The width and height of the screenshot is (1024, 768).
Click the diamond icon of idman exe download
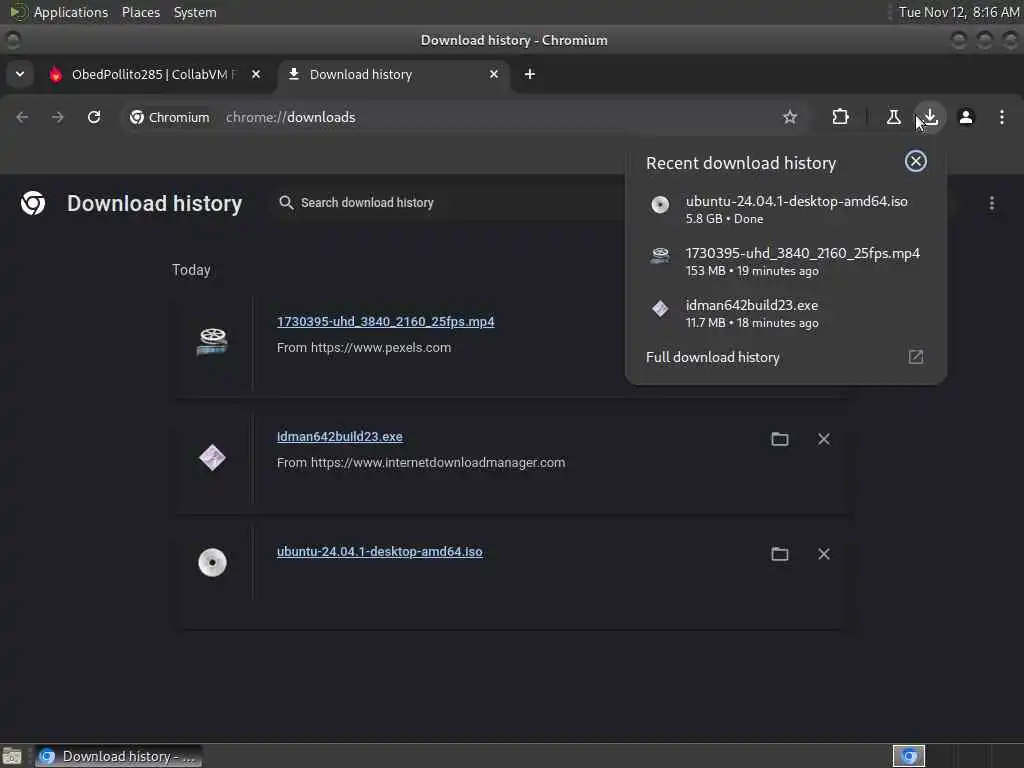point(212,457)
